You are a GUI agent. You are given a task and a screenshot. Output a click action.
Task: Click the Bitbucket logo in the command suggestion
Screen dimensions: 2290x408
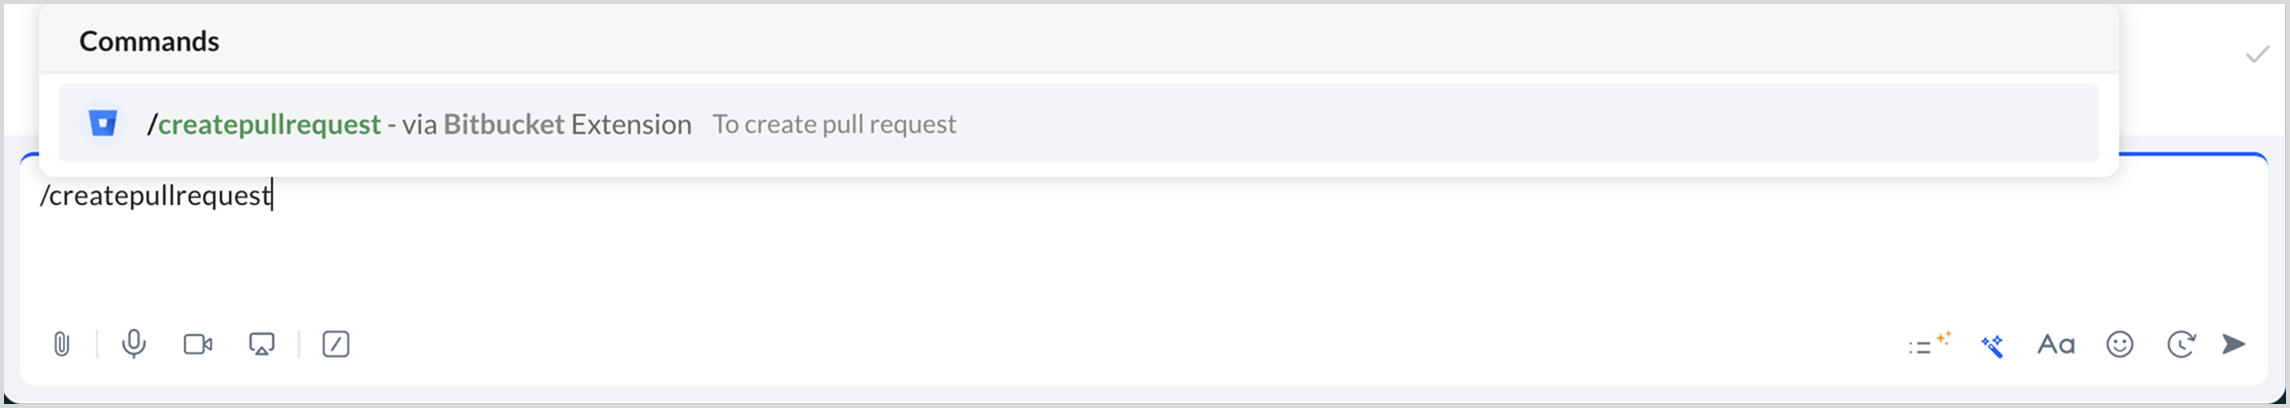103,124
